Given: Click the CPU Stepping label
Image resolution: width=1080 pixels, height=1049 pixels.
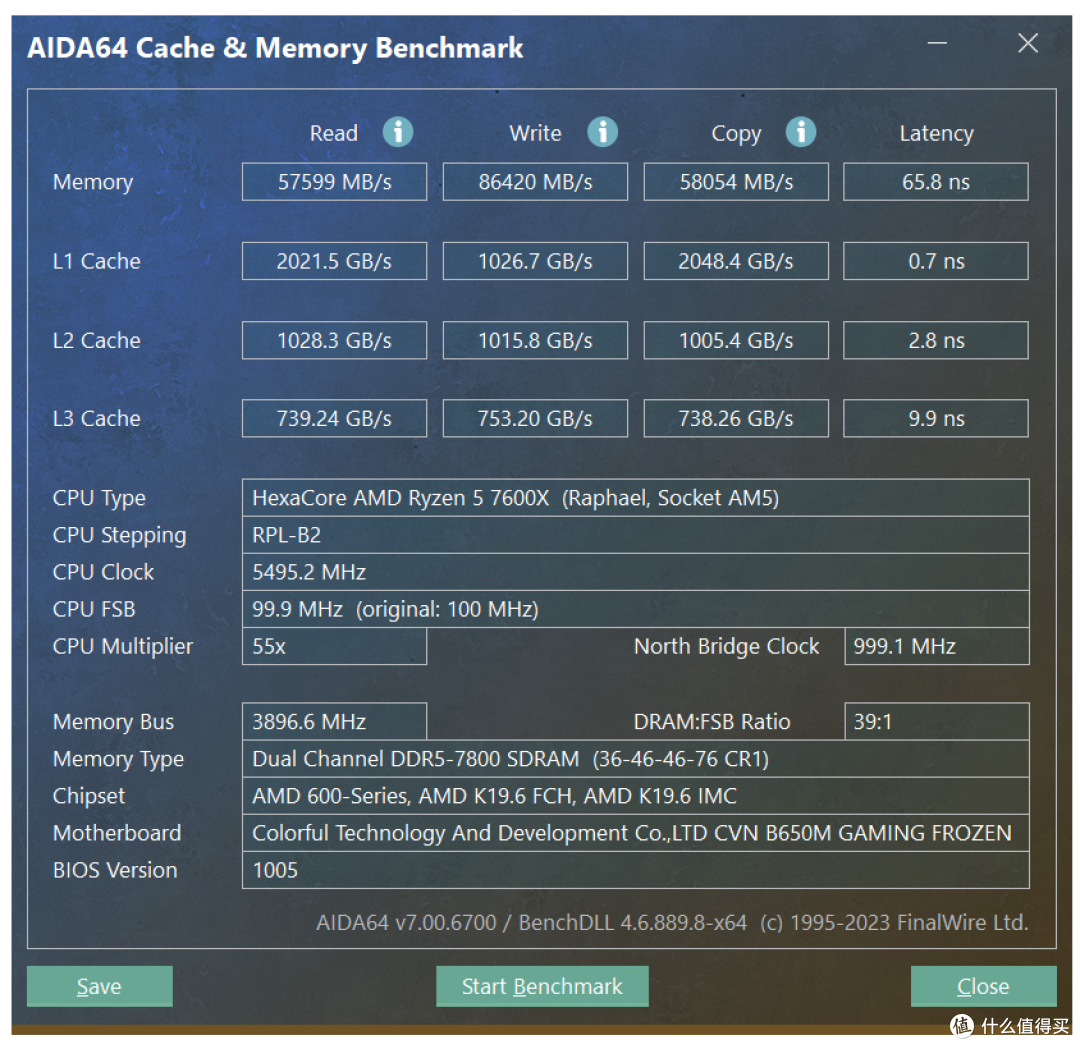Looking at the screenshot, I should click(x=119, y=536).
